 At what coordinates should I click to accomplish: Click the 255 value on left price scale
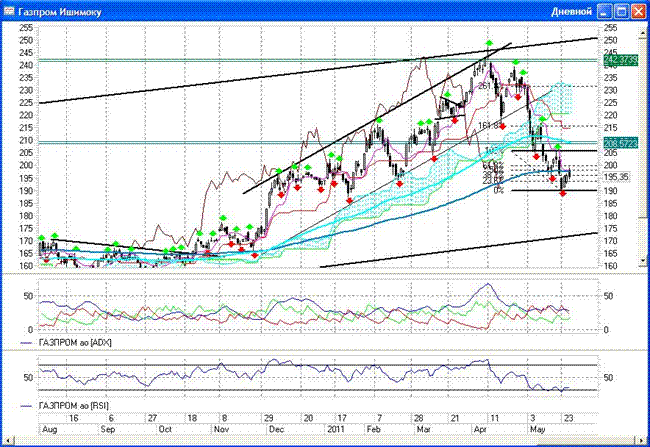coord(26,28)
